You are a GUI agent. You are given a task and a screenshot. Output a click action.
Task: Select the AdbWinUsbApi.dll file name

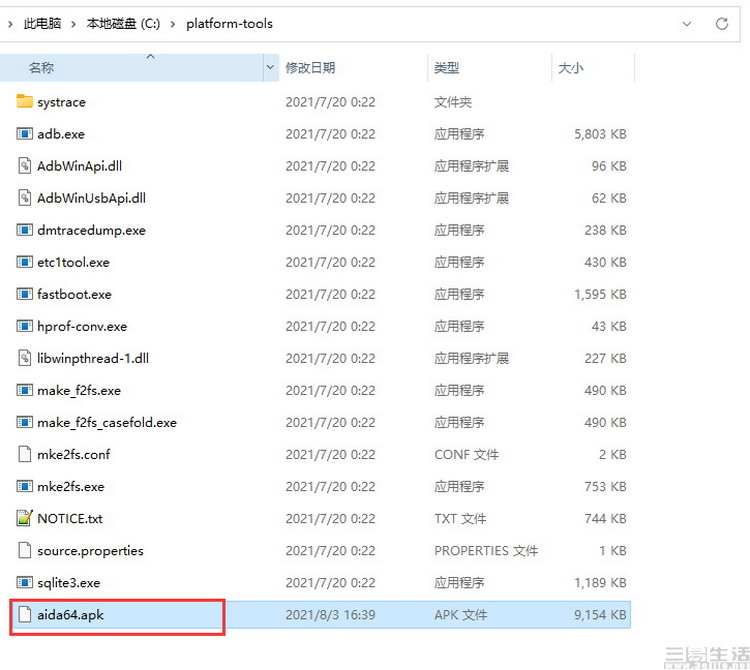tap(92, 198)
